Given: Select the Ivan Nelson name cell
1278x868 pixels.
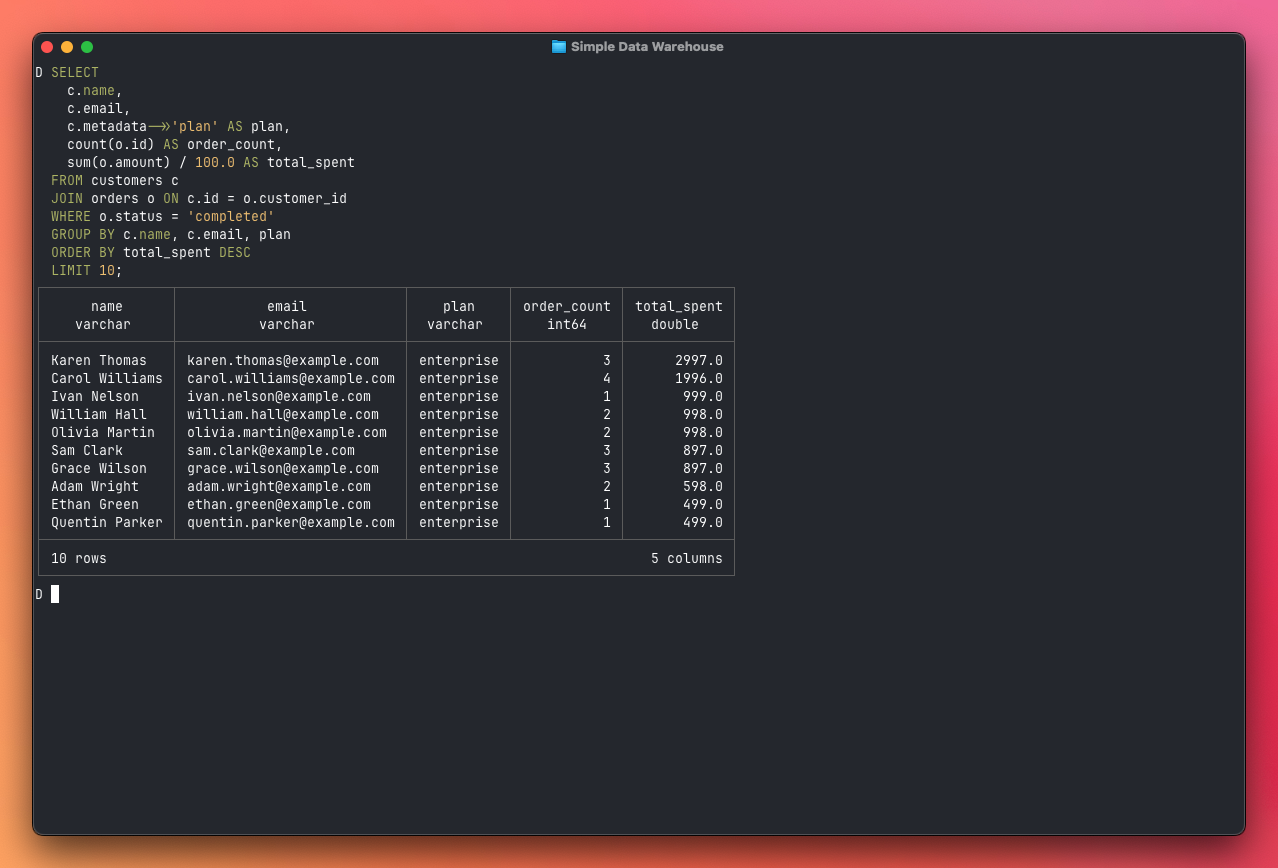Looking at the screenshot, I should point(95,397).
